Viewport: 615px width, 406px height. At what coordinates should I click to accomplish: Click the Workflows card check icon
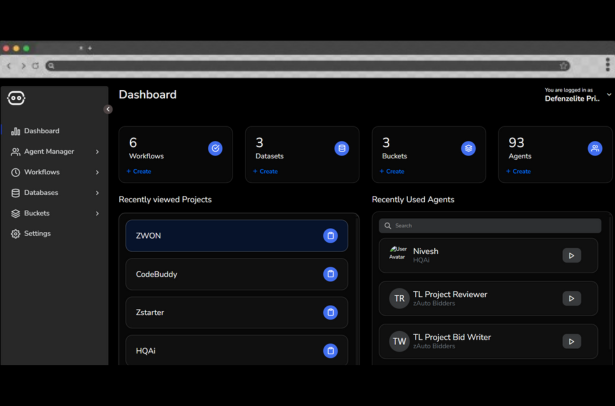pos(215,148)
